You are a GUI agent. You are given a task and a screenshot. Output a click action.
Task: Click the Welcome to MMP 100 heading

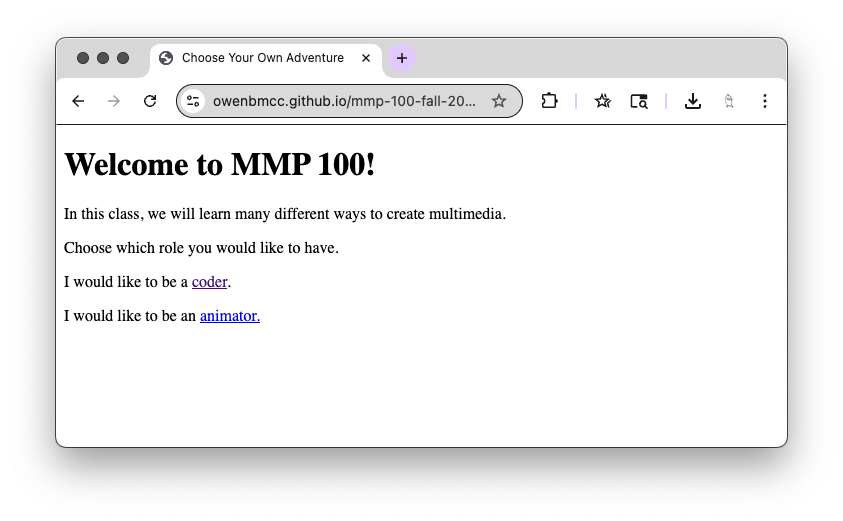pos(219,164)
